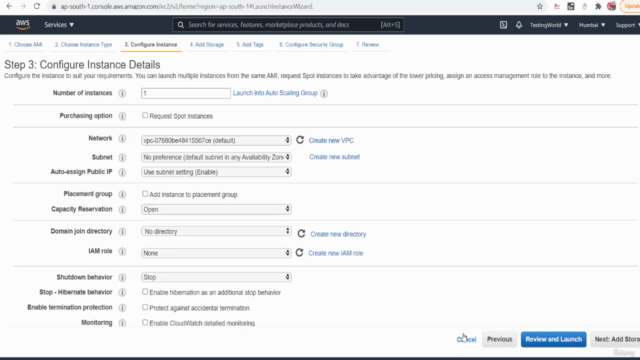
Task: Click Create new VPC link
Action: click(x=331, y=140)
